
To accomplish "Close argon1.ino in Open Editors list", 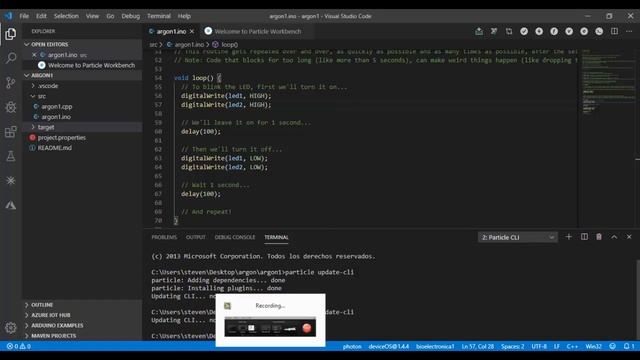I will (x=34, y=55).
